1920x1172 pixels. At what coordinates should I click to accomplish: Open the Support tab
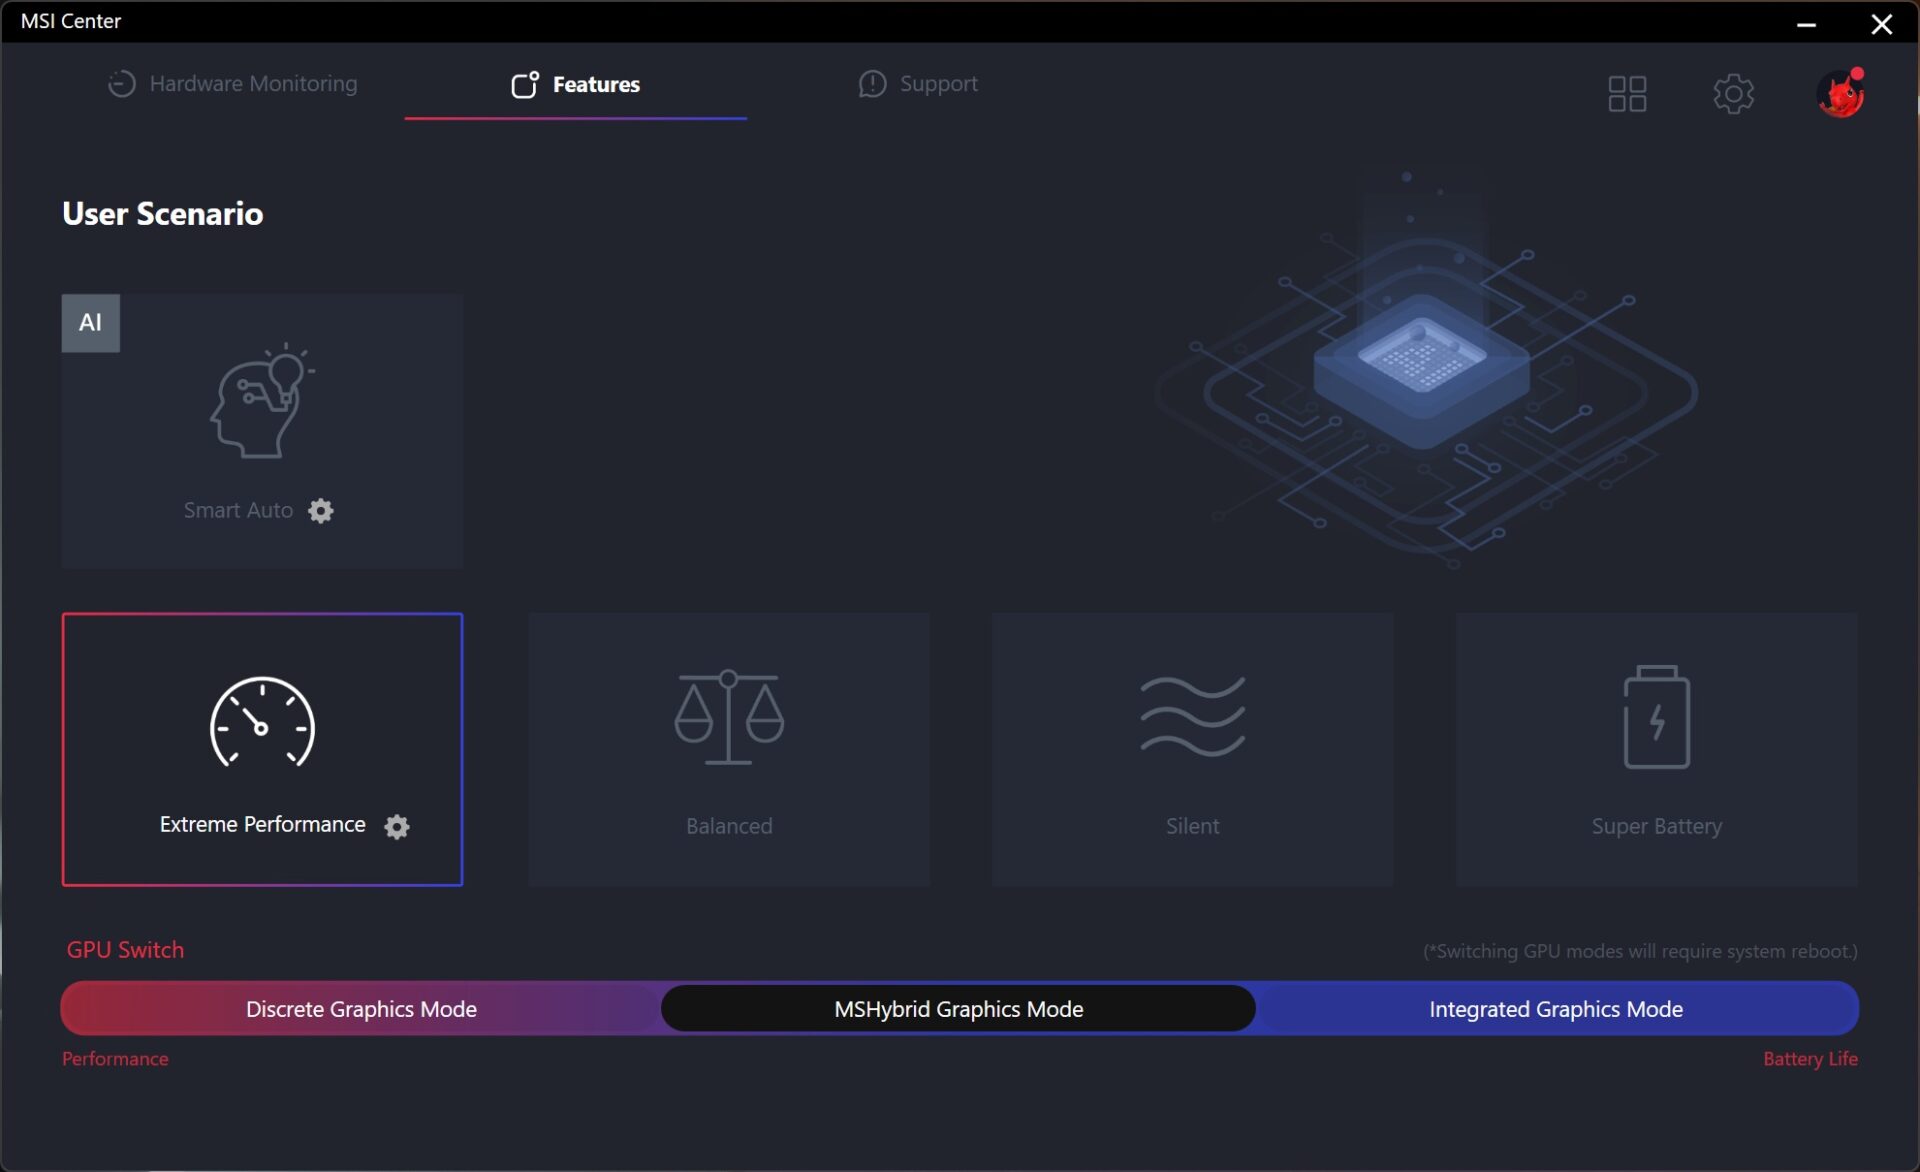pyautogui.click(x=918, y=84)
